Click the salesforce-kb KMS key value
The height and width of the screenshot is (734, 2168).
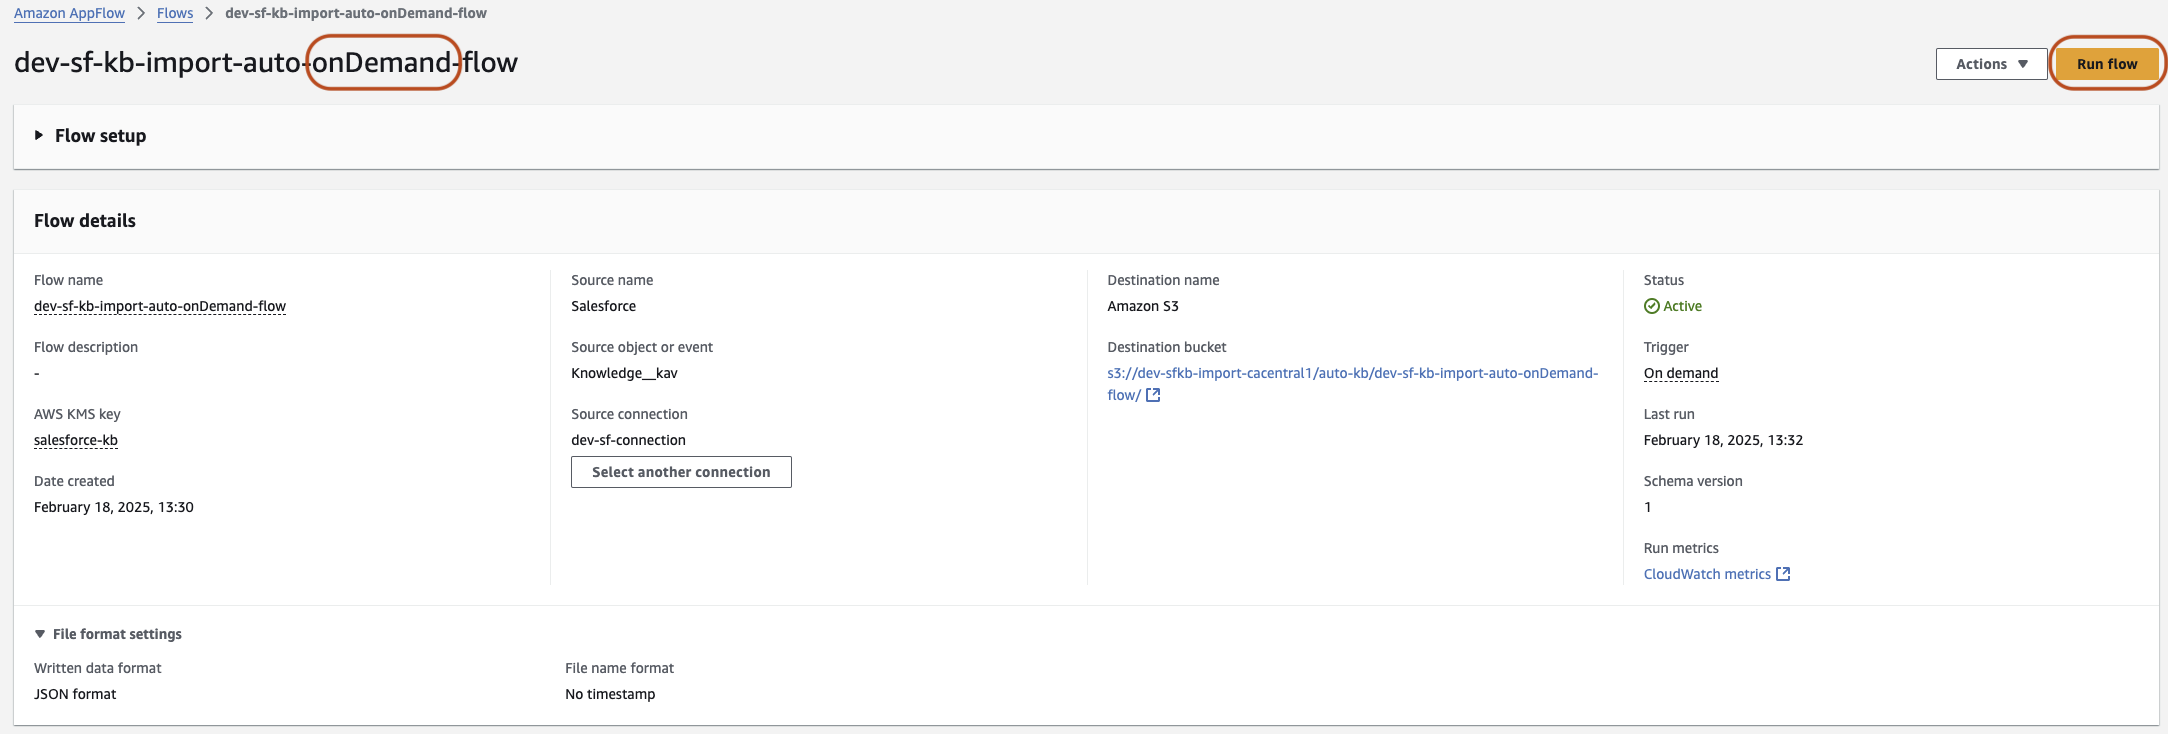(x=76, y=440)
